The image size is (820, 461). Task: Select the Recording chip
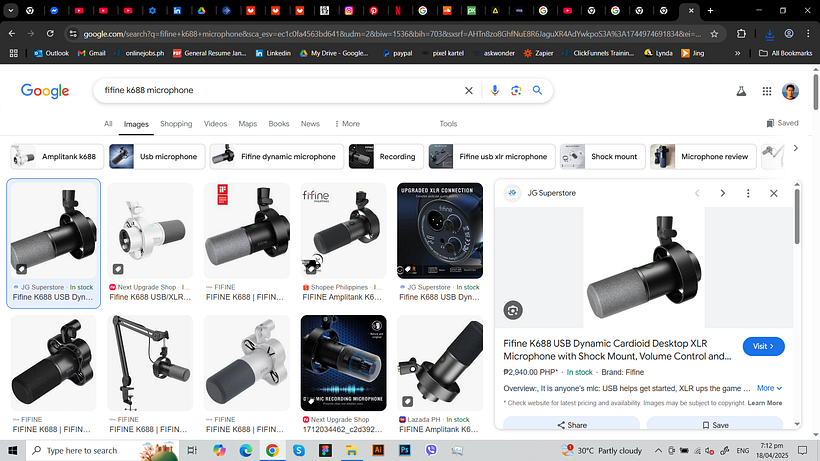pos(386,157)
